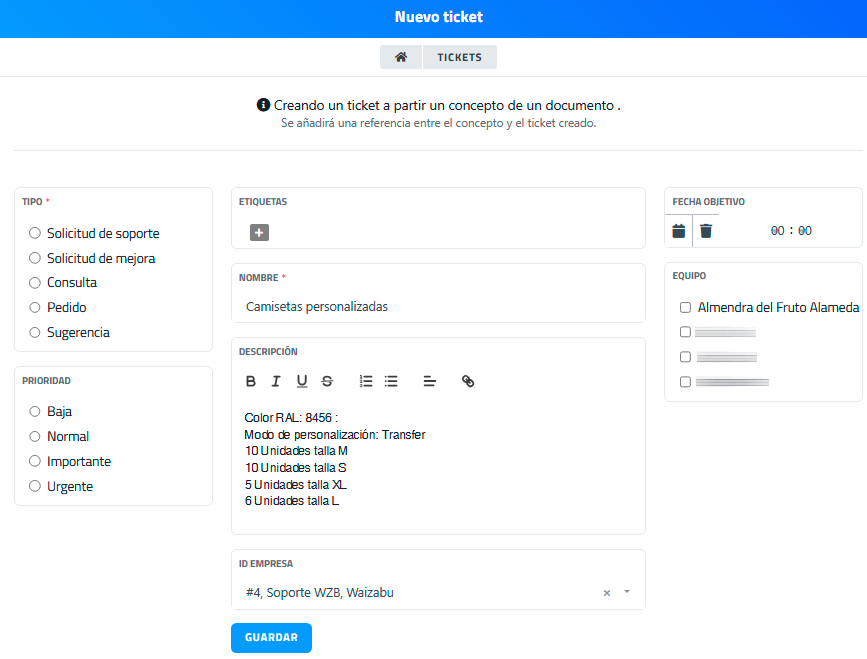Set priority to Urgente

coord(35,486)
